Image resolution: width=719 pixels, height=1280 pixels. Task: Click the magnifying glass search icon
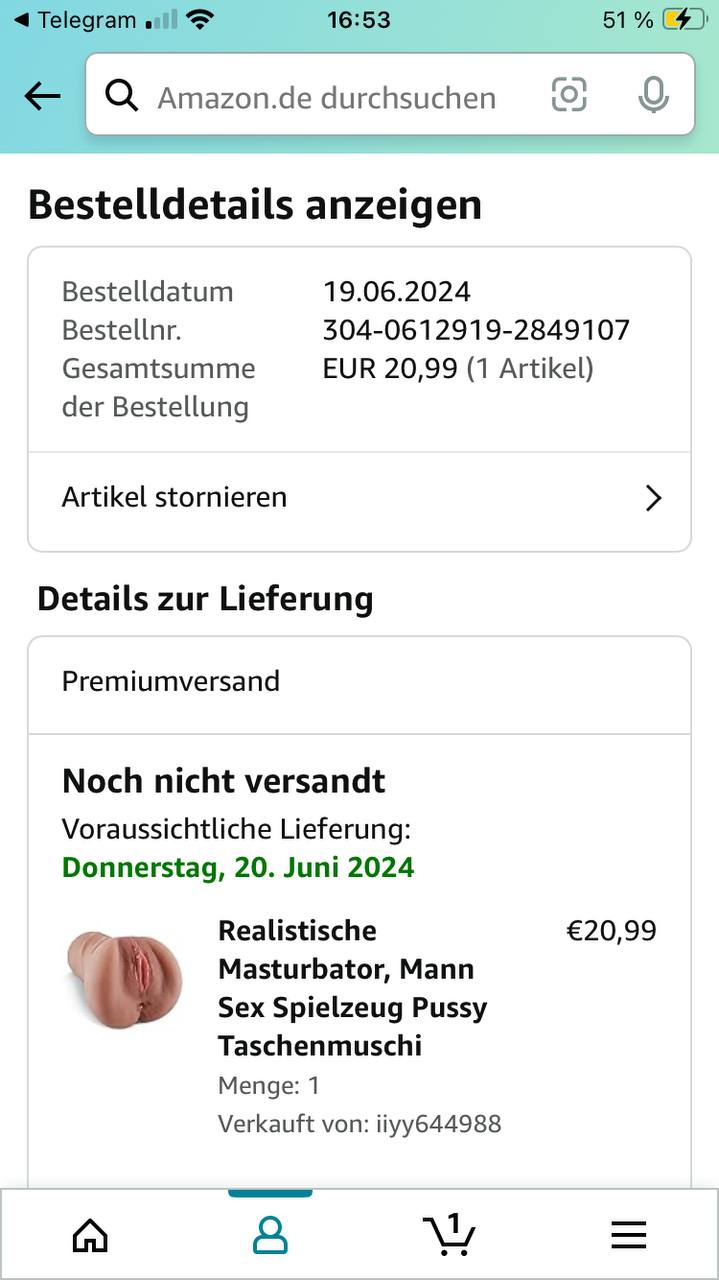121,96
